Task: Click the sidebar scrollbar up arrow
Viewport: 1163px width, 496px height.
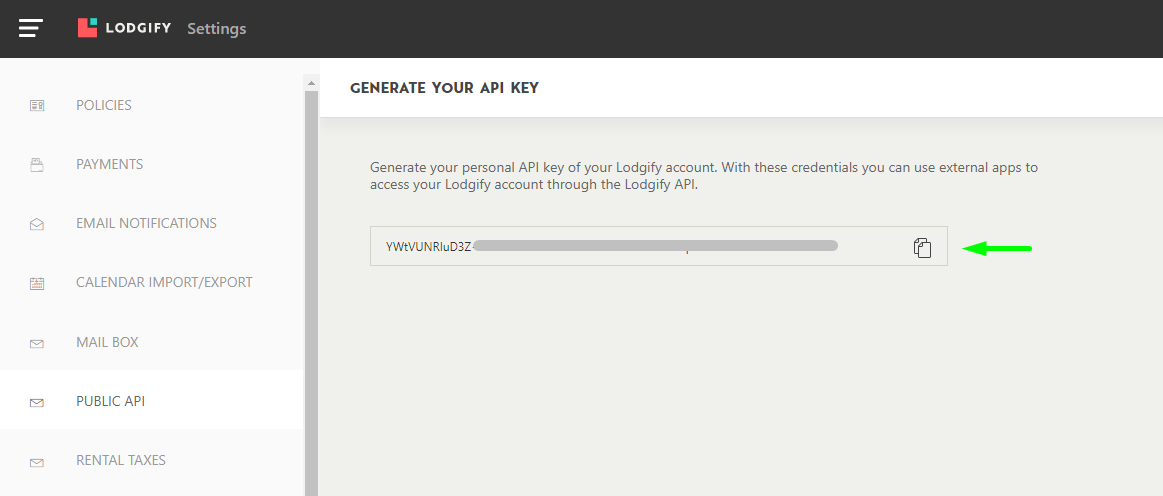Action: click(x=311, y=82)
